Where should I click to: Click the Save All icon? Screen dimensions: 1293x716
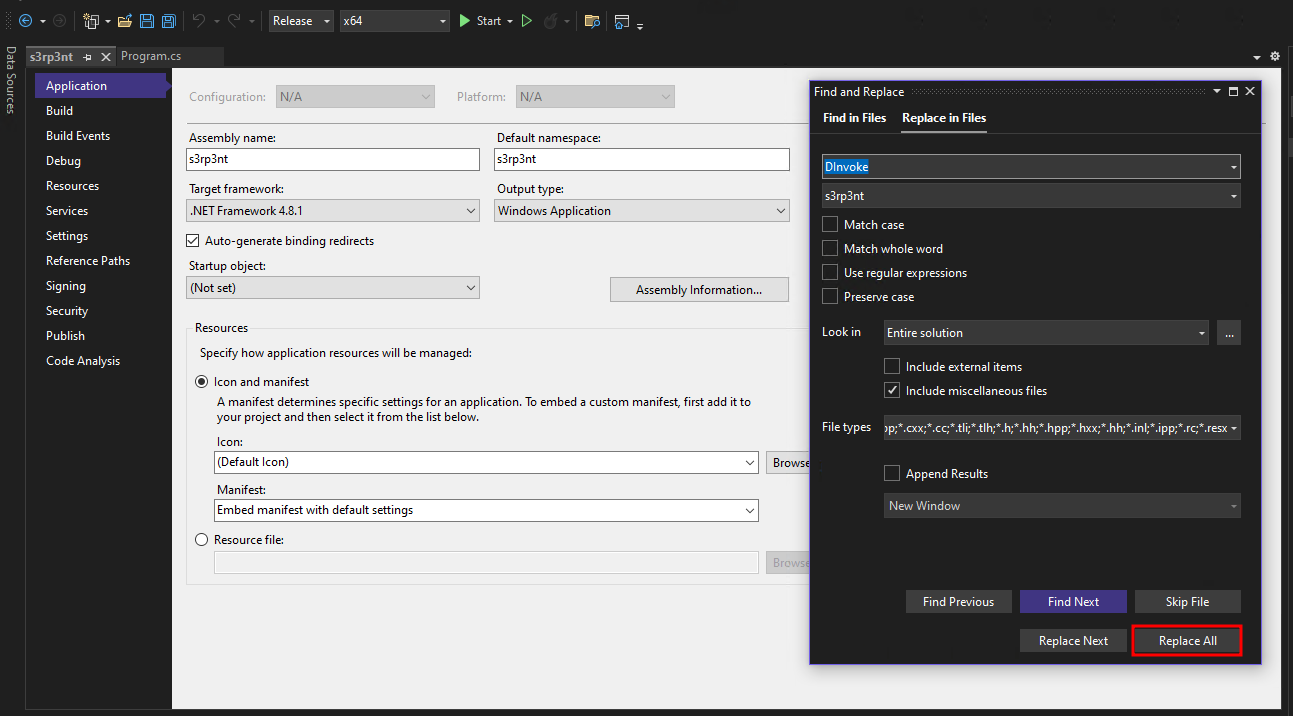click(169, 21)
